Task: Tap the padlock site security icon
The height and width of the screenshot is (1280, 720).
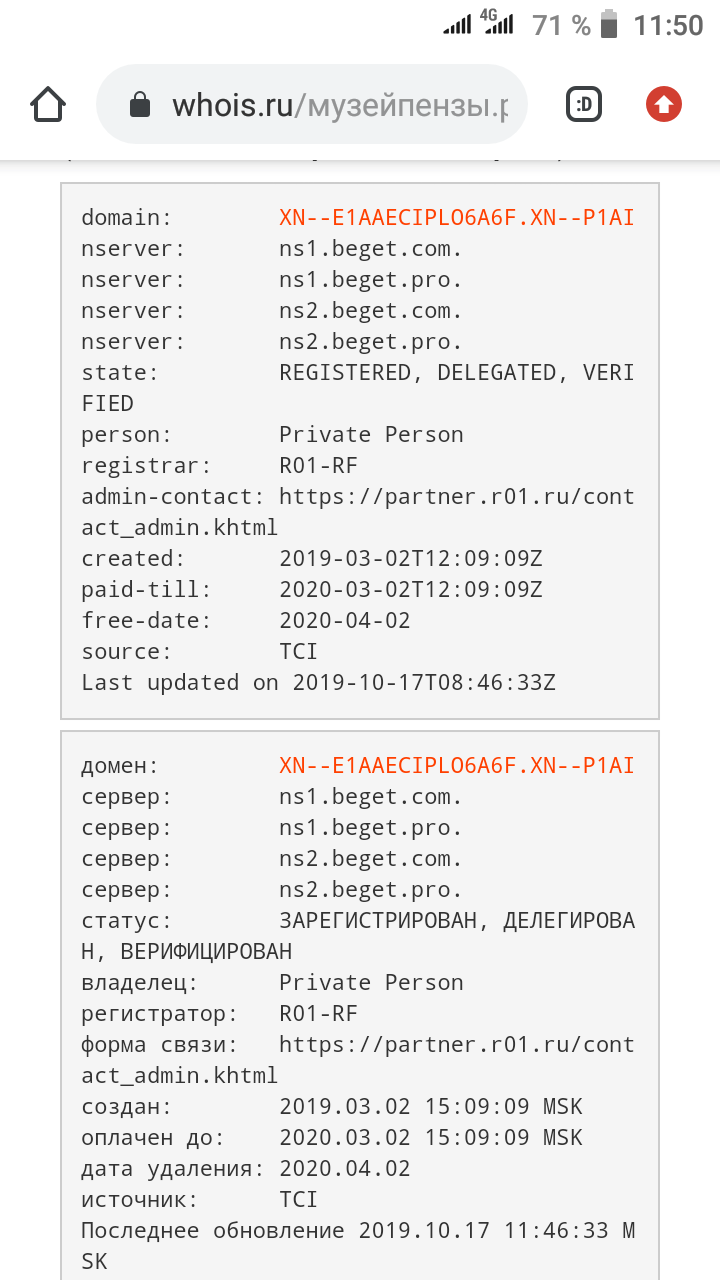Action: click(x=141, y=105)
